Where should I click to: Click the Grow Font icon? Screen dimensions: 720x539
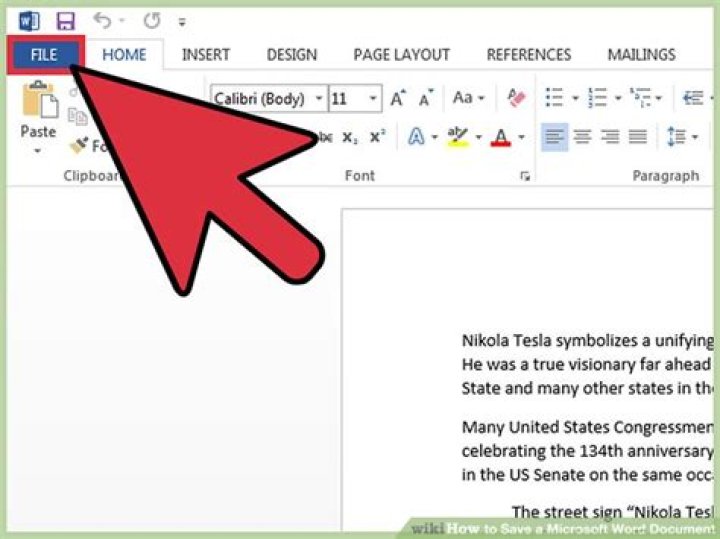coord(398,98)
